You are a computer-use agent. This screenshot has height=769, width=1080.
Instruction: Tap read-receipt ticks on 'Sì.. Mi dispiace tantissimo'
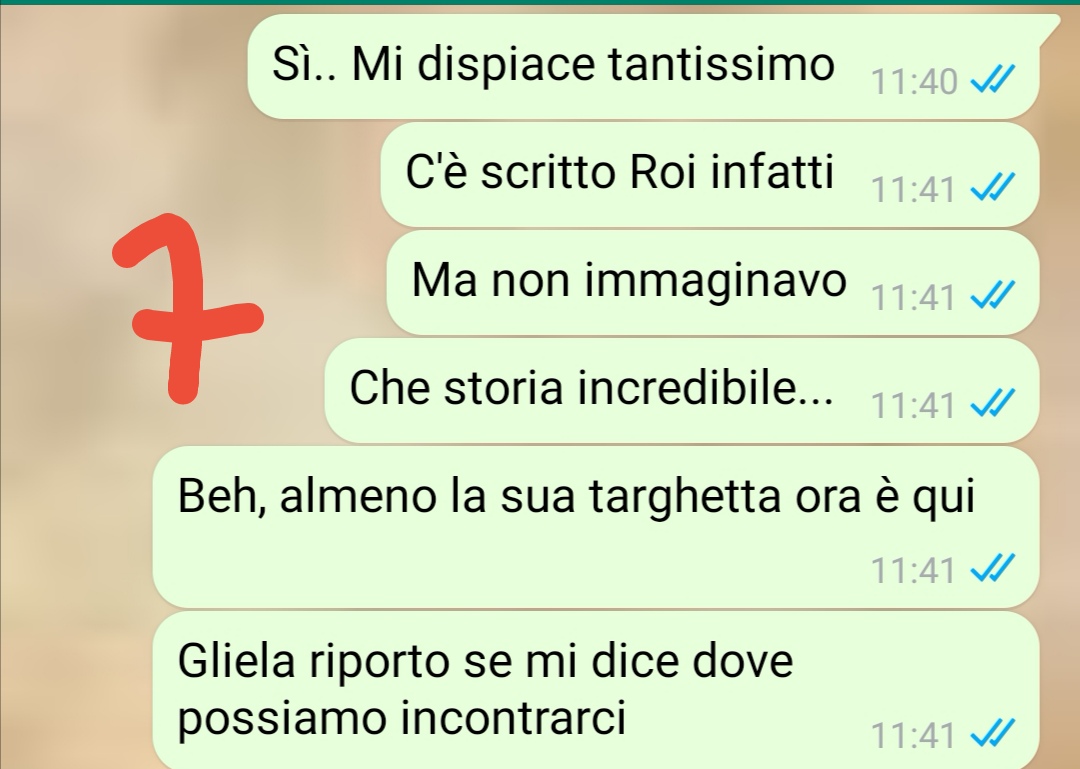point(992,79)
